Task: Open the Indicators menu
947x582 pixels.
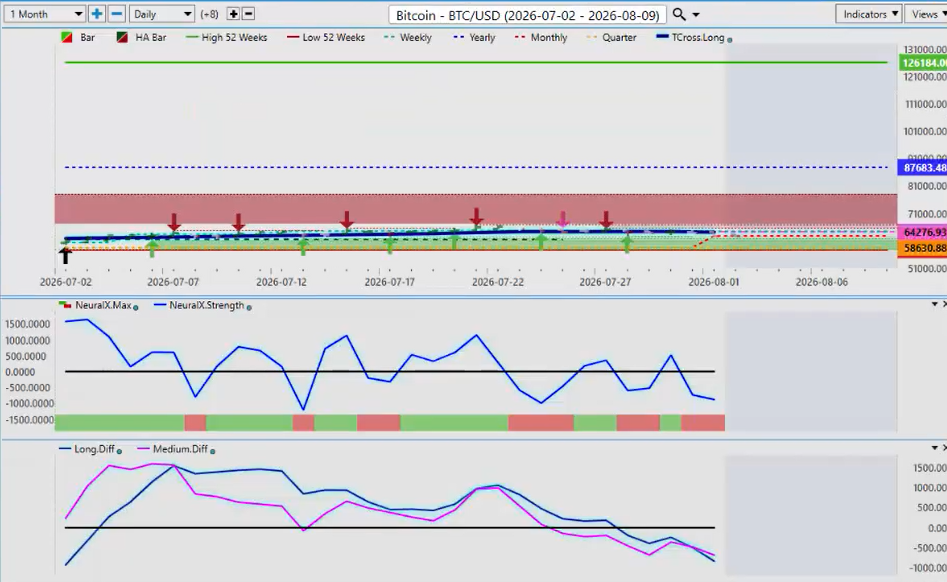Action: coord(868,14)
